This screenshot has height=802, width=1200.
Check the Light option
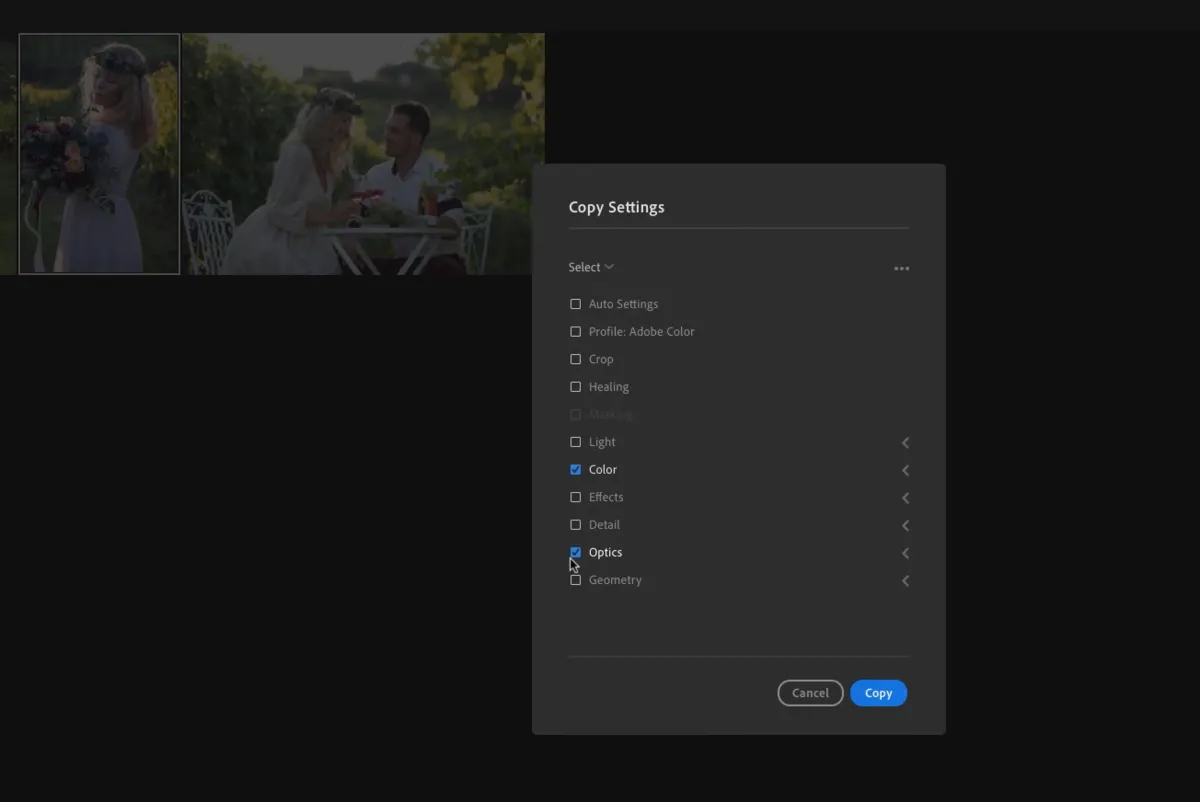pyautogui.click(x=575, y=441)
